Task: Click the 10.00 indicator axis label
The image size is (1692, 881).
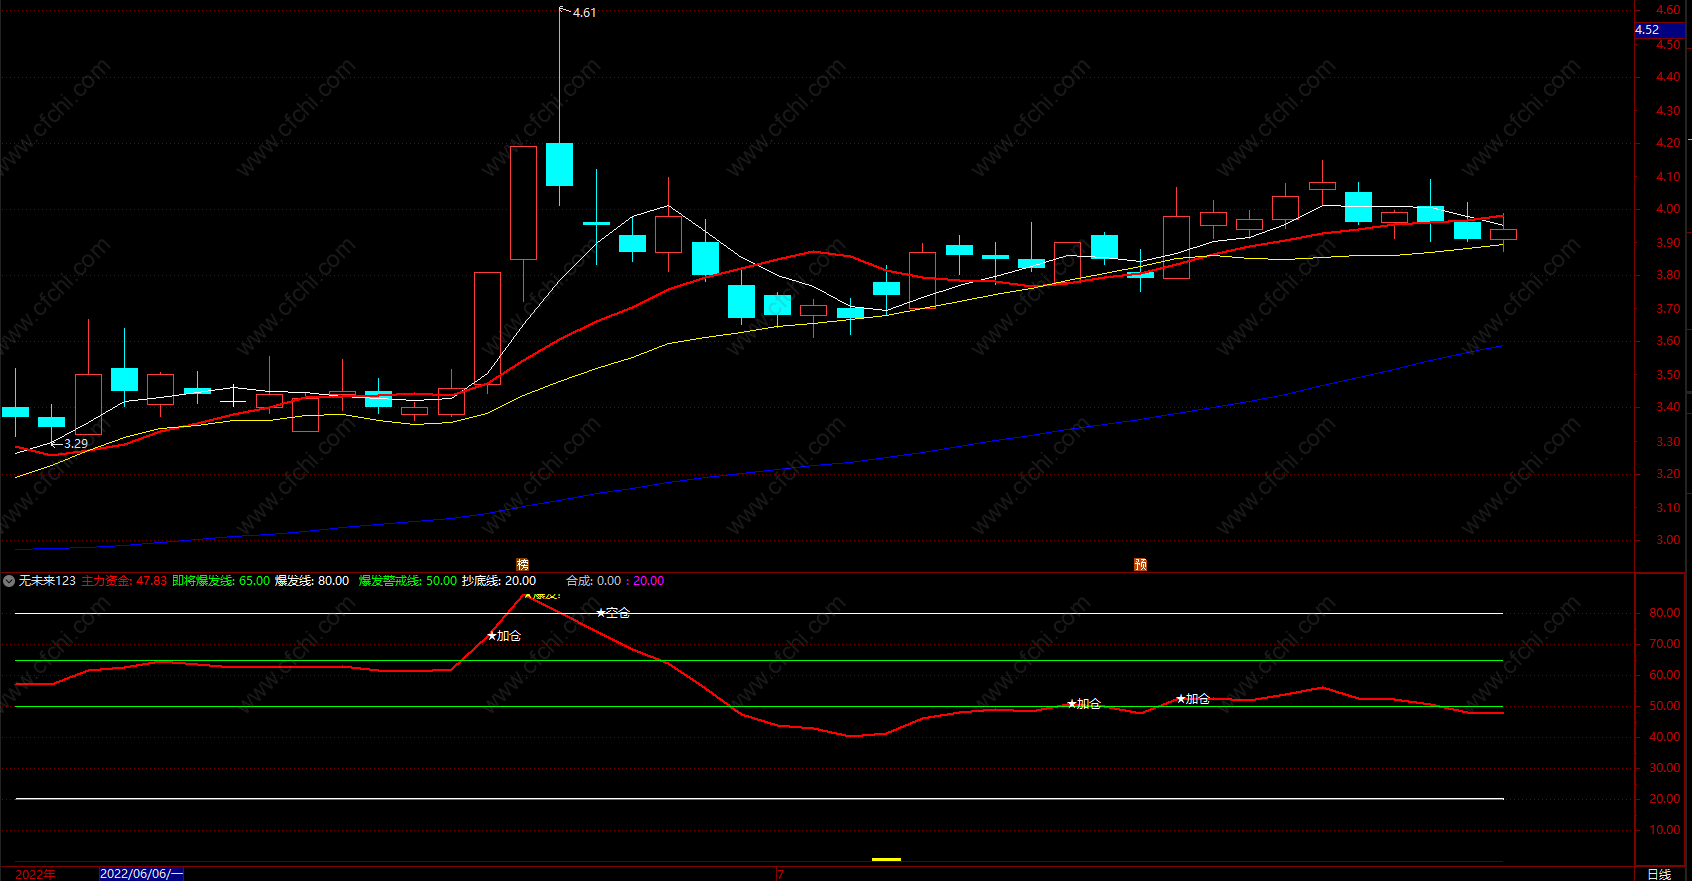Action: point(1665,830)
